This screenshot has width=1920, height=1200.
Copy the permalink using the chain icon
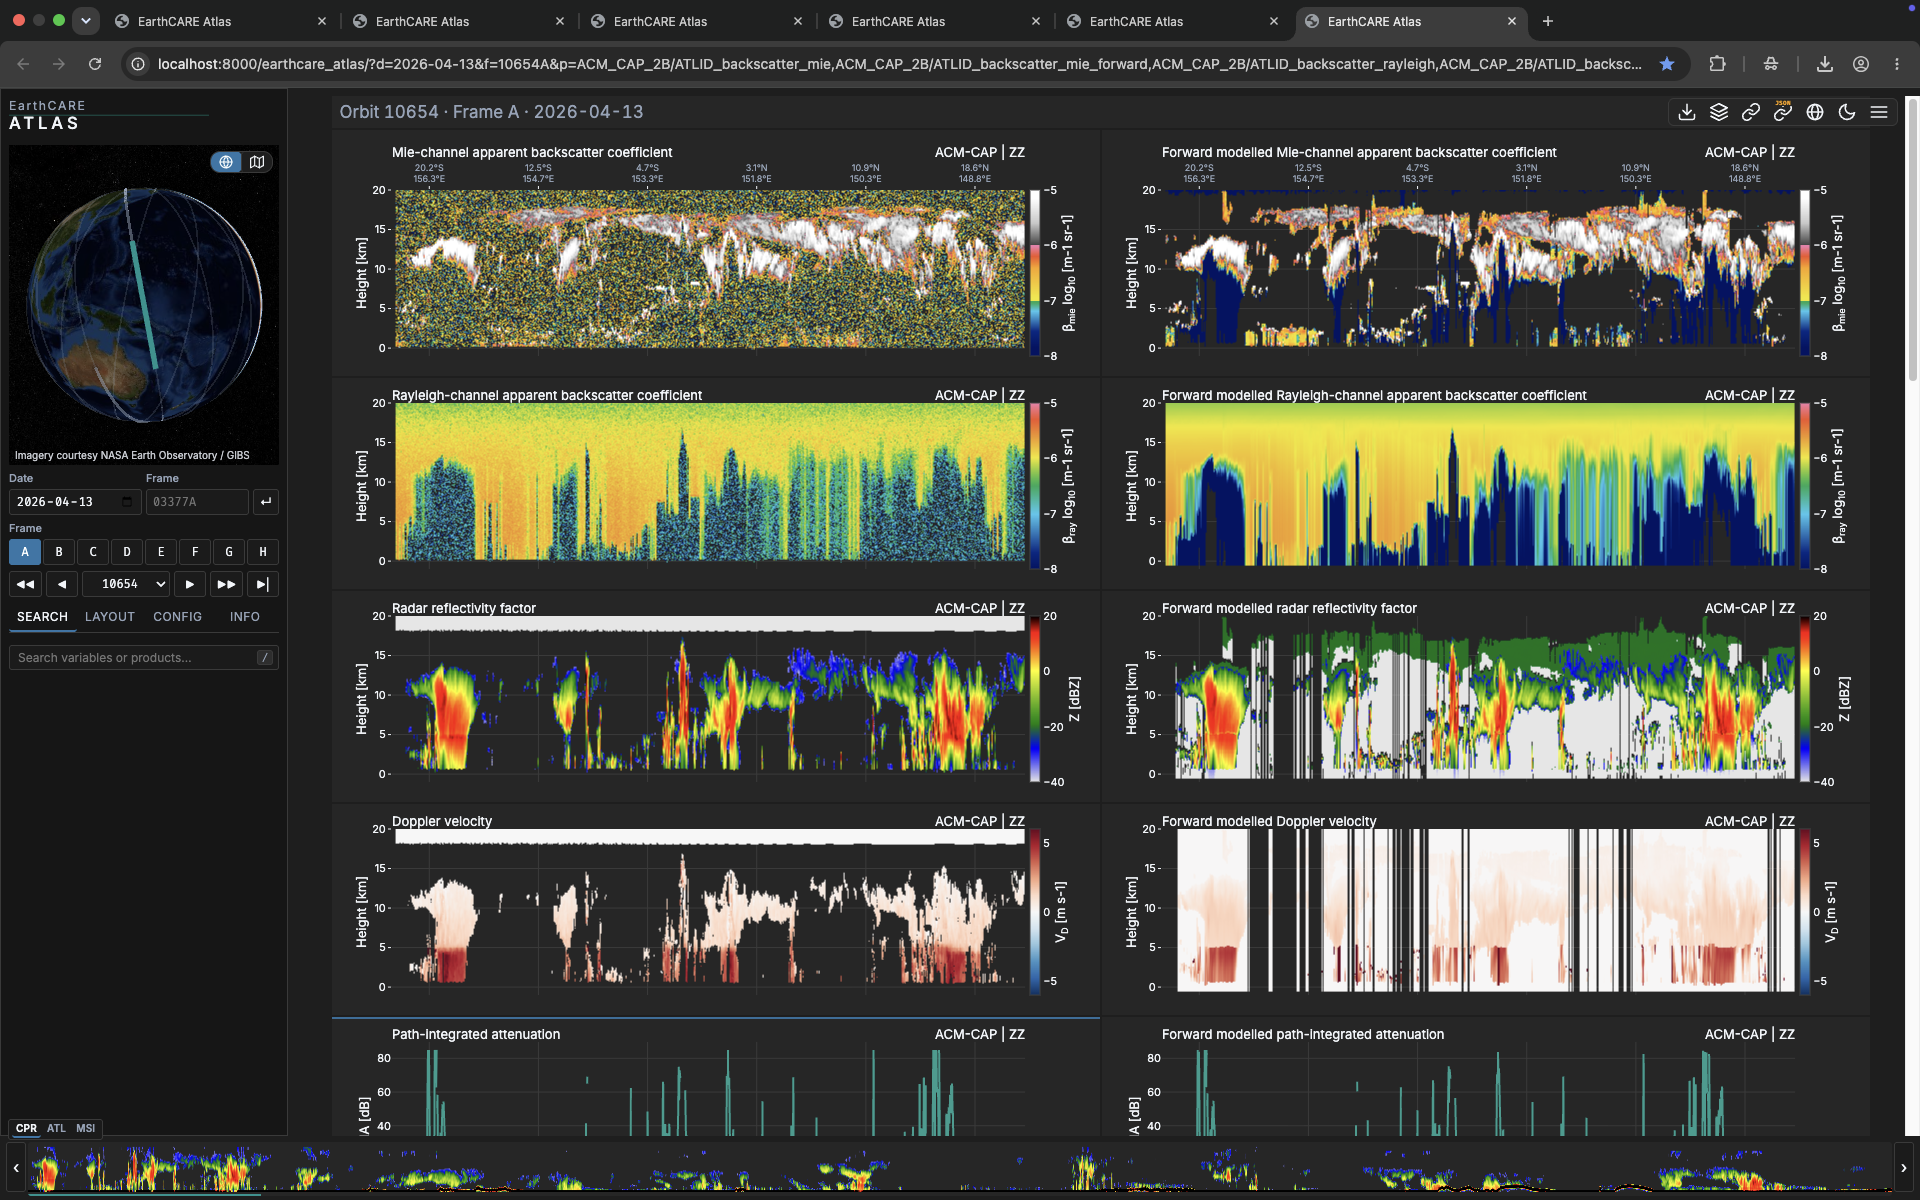1750,112
